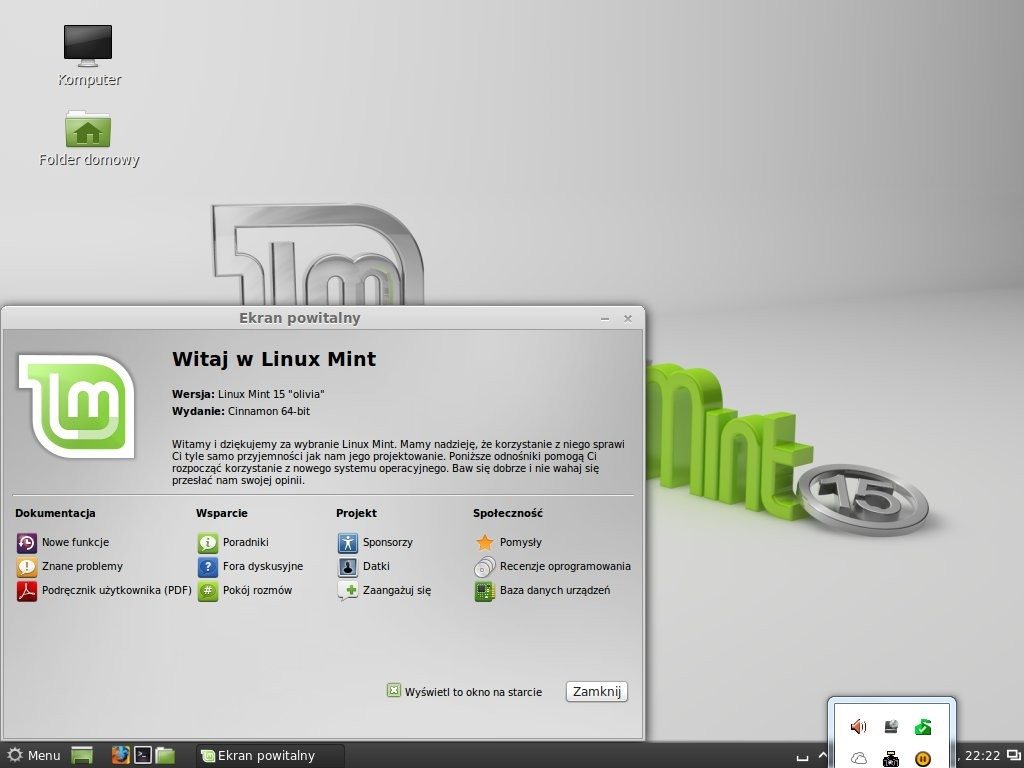Click the Fora dyskusyjne question mark icon
Screen dimensions: 1024x768
[x=208, y=566]
